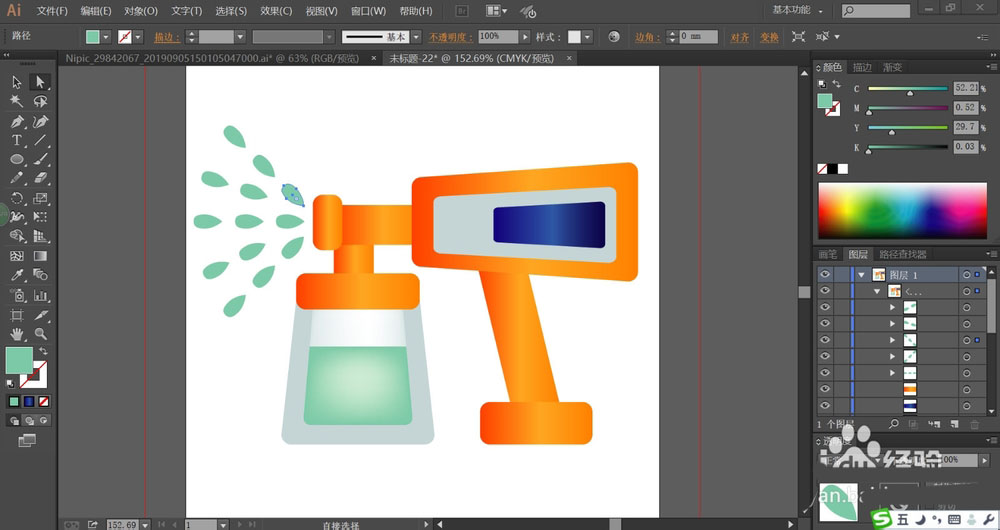Screen dimensions: 1000x530
Task: Open the fill color dropdown in the control bar
Action: click(106, 37)
